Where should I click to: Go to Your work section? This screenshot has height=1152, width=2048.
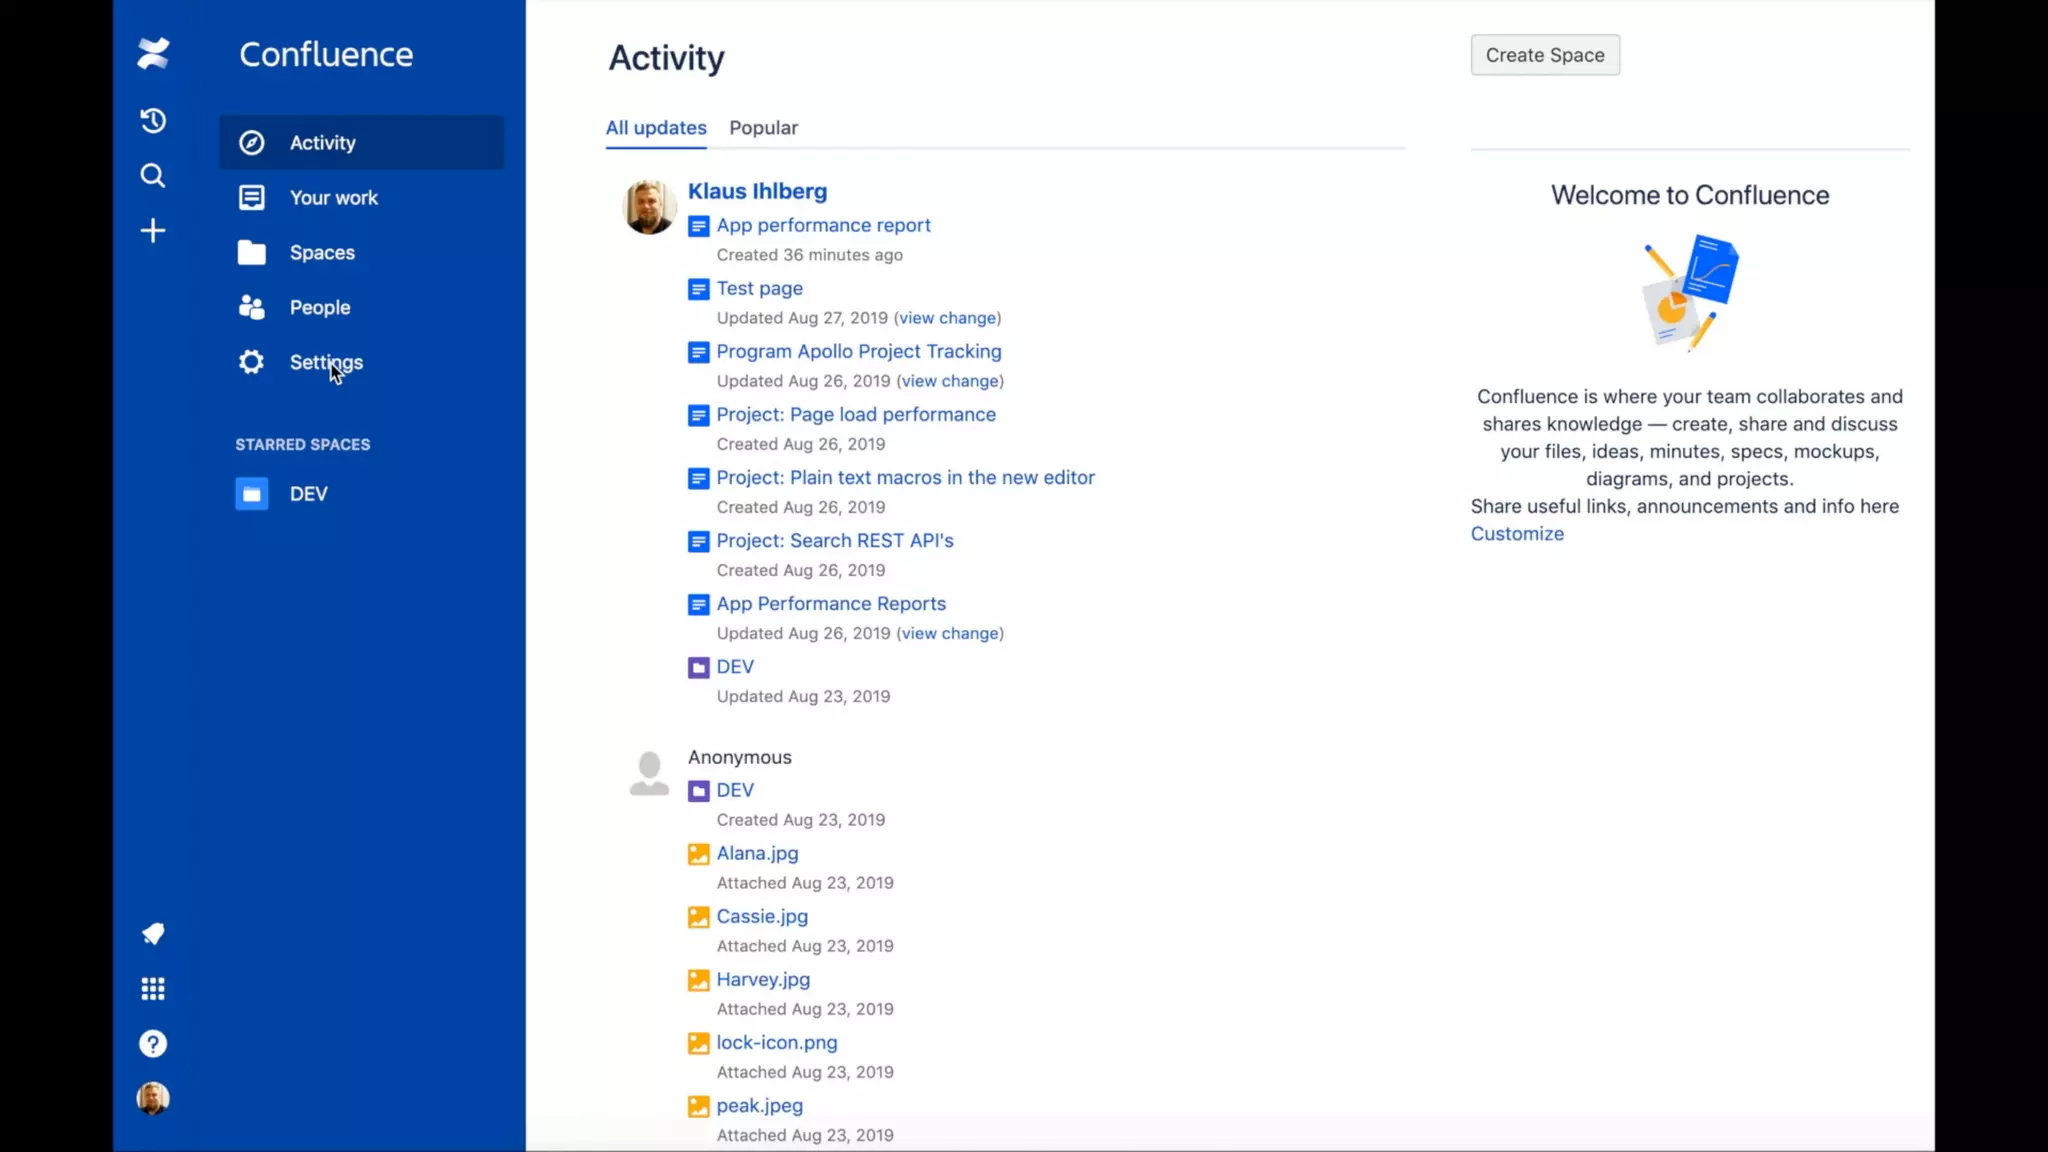(x=333, y=198)
